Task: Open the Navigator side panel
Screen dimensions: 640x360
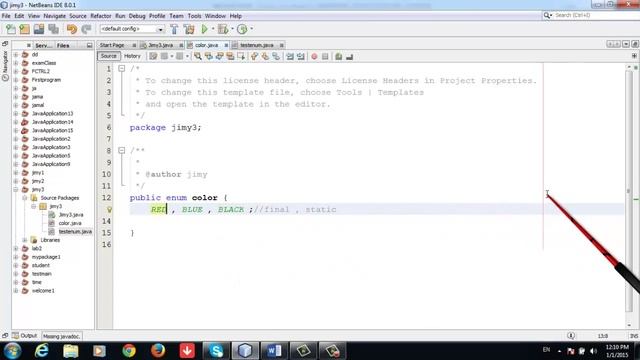Action: coord(5,65)
